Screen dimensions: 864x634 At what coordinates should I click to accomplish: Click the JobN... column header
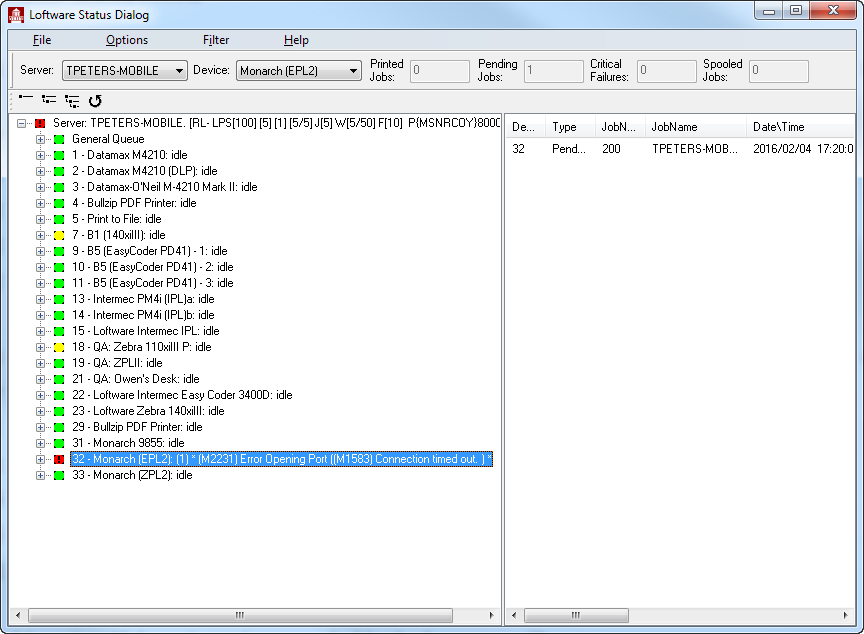620,127
